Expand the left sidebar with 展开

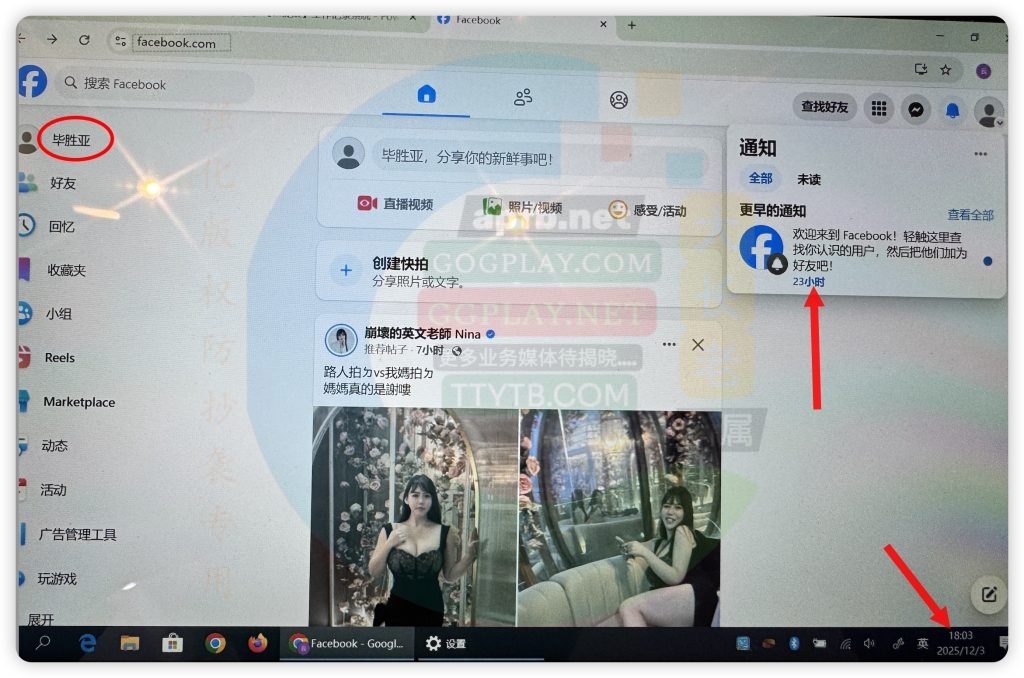(x=41, y=619)
